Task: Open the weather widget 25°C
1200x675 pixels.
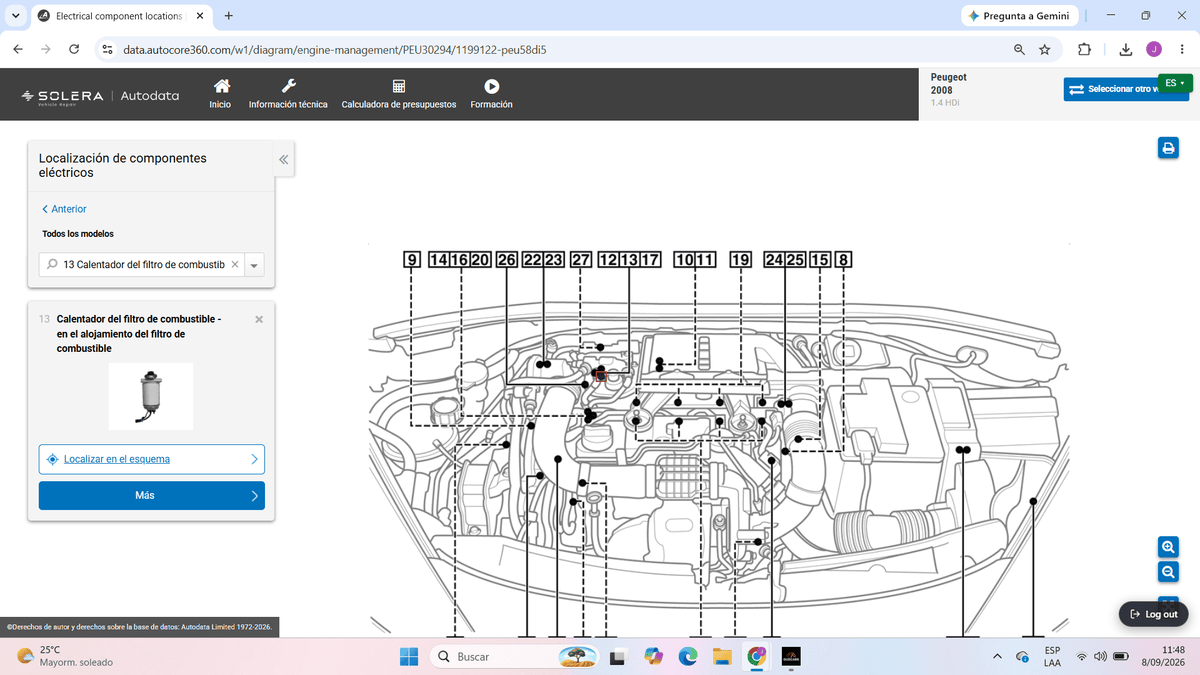Action: pyautogui.click(x=65, y=656)
